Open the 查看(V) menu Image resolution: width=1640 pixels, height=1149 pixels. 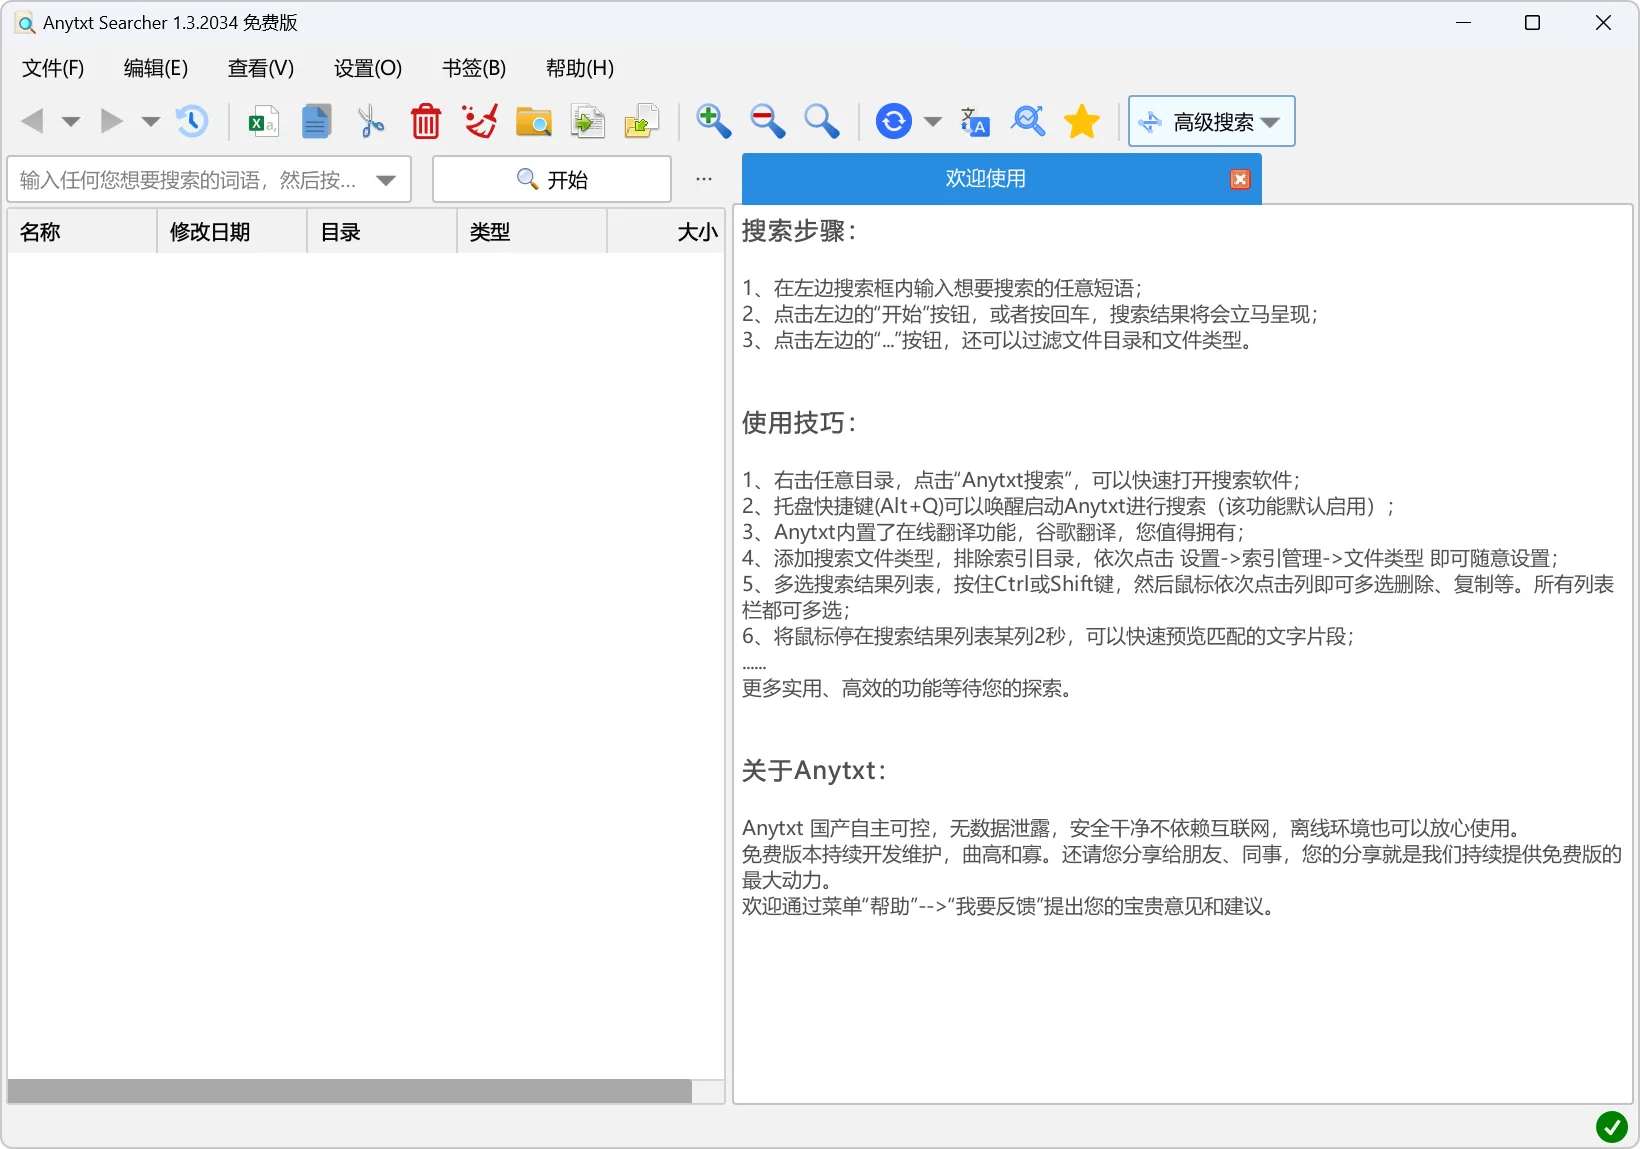click(261, 68)
